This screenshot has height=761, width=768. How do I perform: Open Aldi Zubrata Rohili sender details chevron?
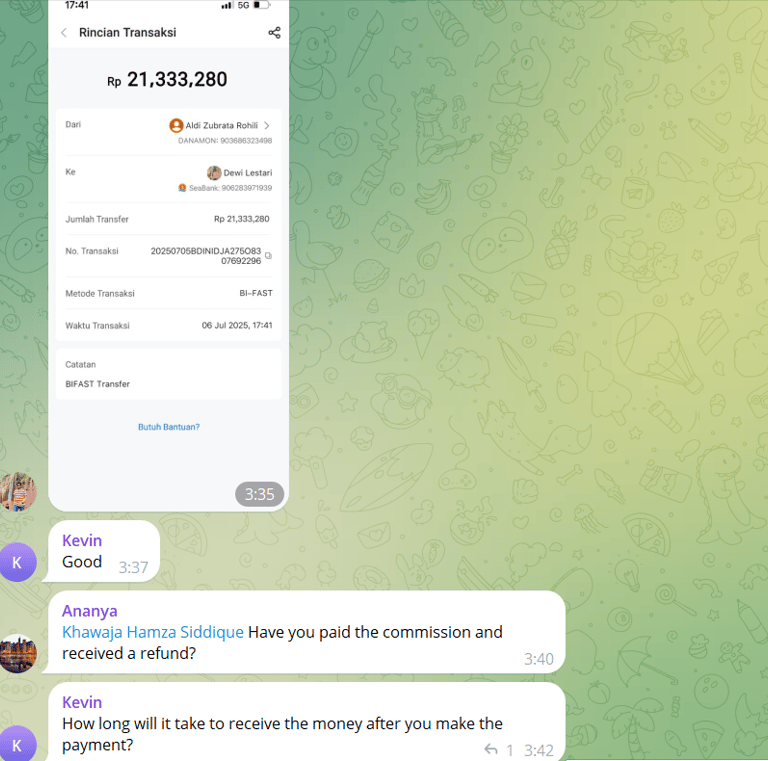[267, 126]
